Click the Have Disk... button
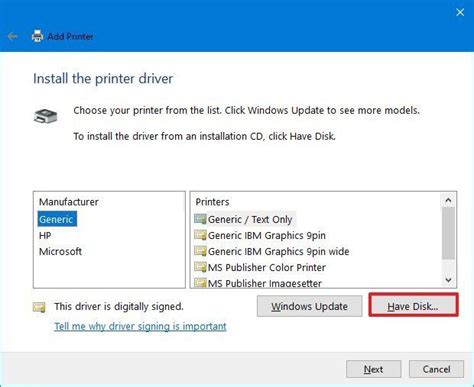Screen dimensions: 474x387 coord(413,305)
